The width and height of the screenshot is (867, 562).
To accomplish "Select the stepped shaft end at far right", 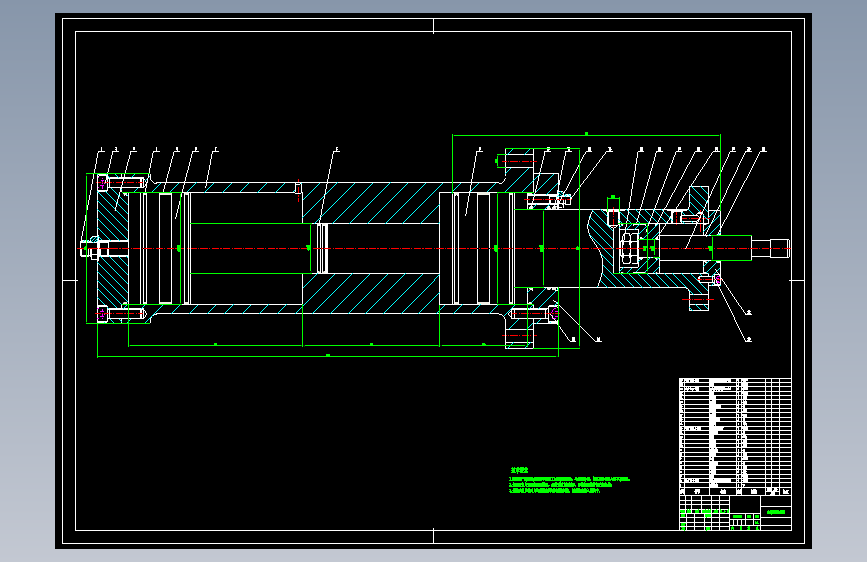I will (x=770, y=248).
